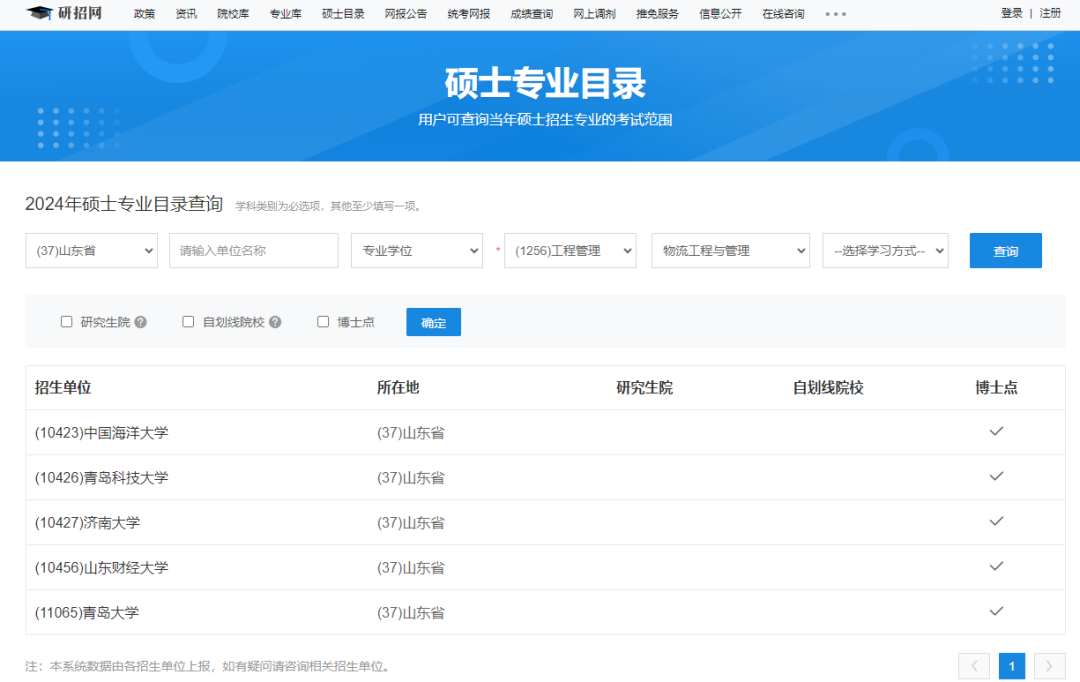Toggle the 自划线院校 checkbox

tap(188, 322)
